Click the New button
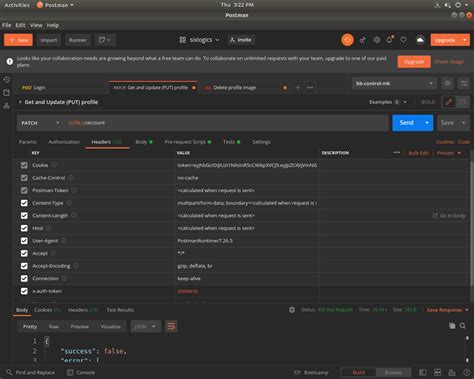Image resolution: width=474 pixels, height=379 pixels. point(18,40)
